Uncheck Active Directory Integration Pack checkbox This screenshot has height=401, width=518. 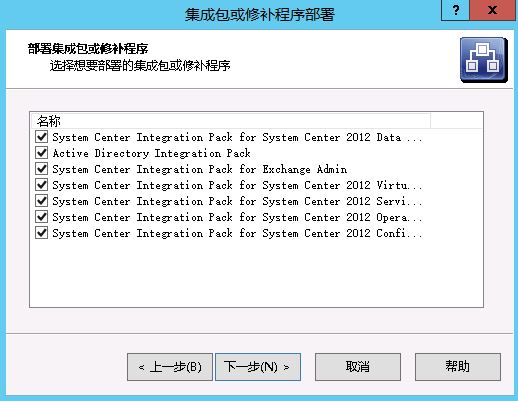coord(42,153)
